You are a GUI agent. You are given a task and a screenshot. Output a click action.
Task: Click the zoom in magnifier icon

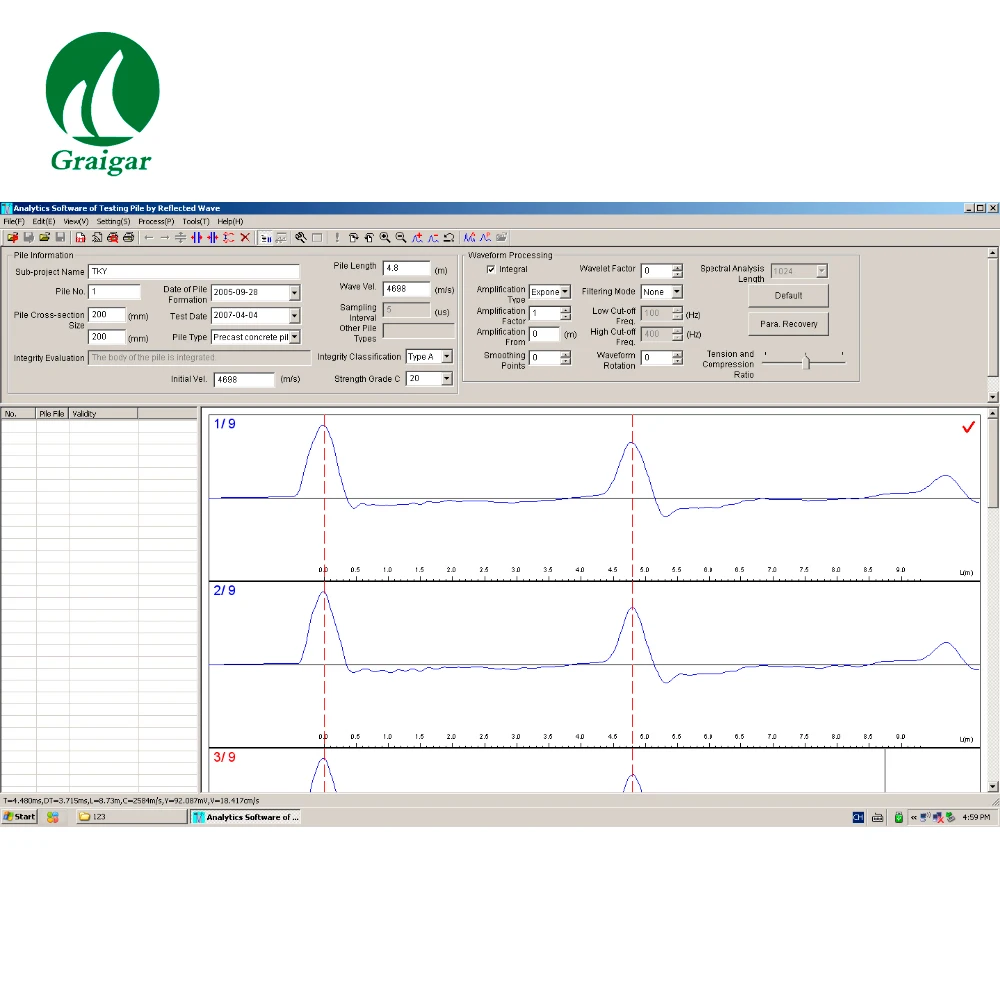385,238
